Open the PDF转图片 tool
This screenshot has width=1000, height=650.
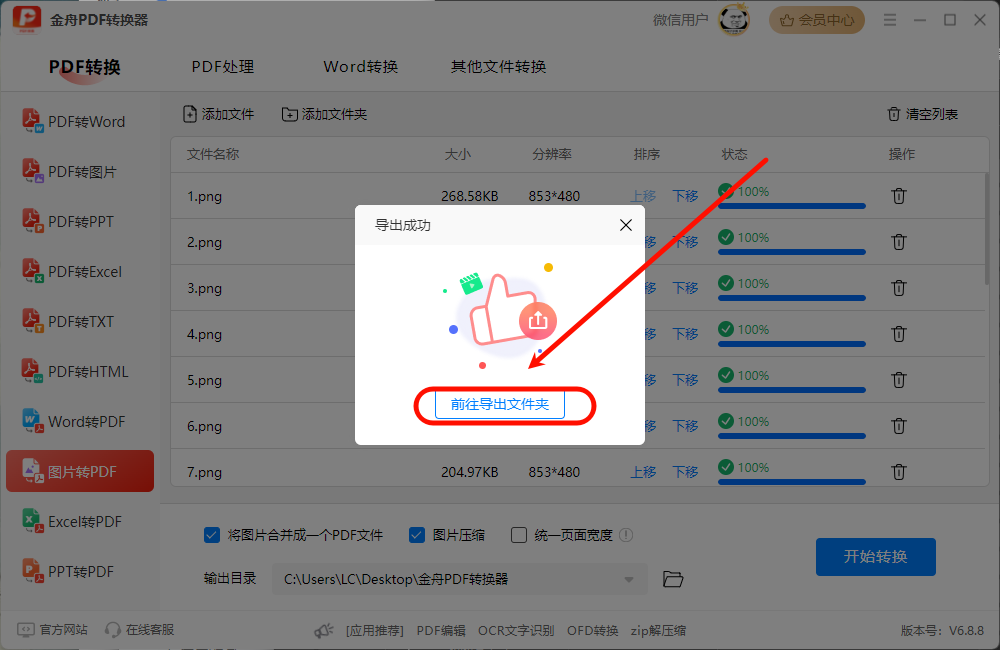pos(80,170)
